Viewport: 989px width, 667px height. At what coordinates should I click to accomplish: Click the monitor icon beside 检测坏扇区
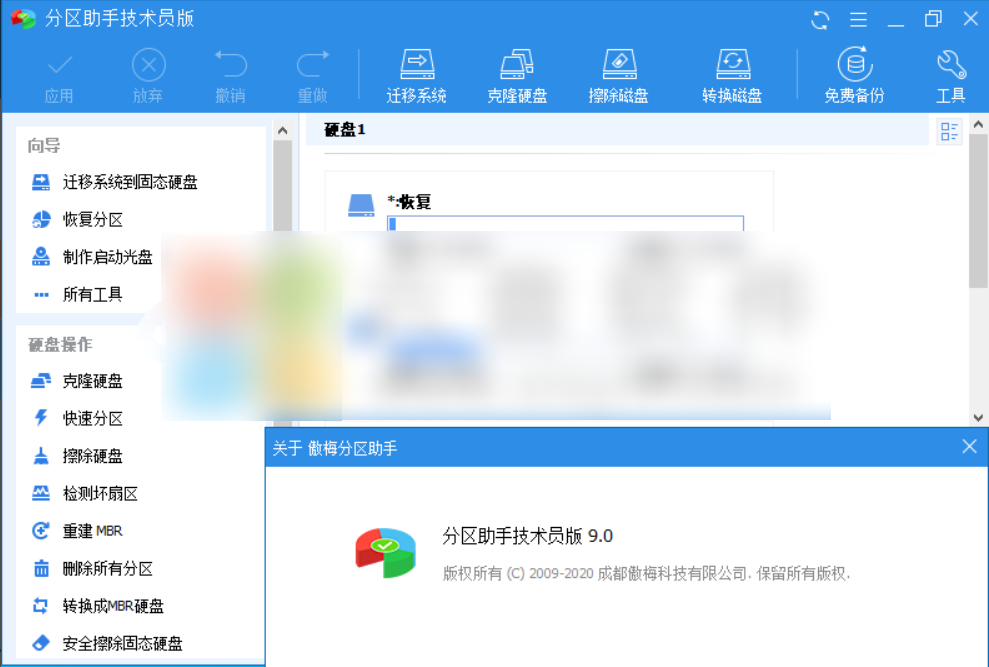pyautogui.click(x=41, y=493)
